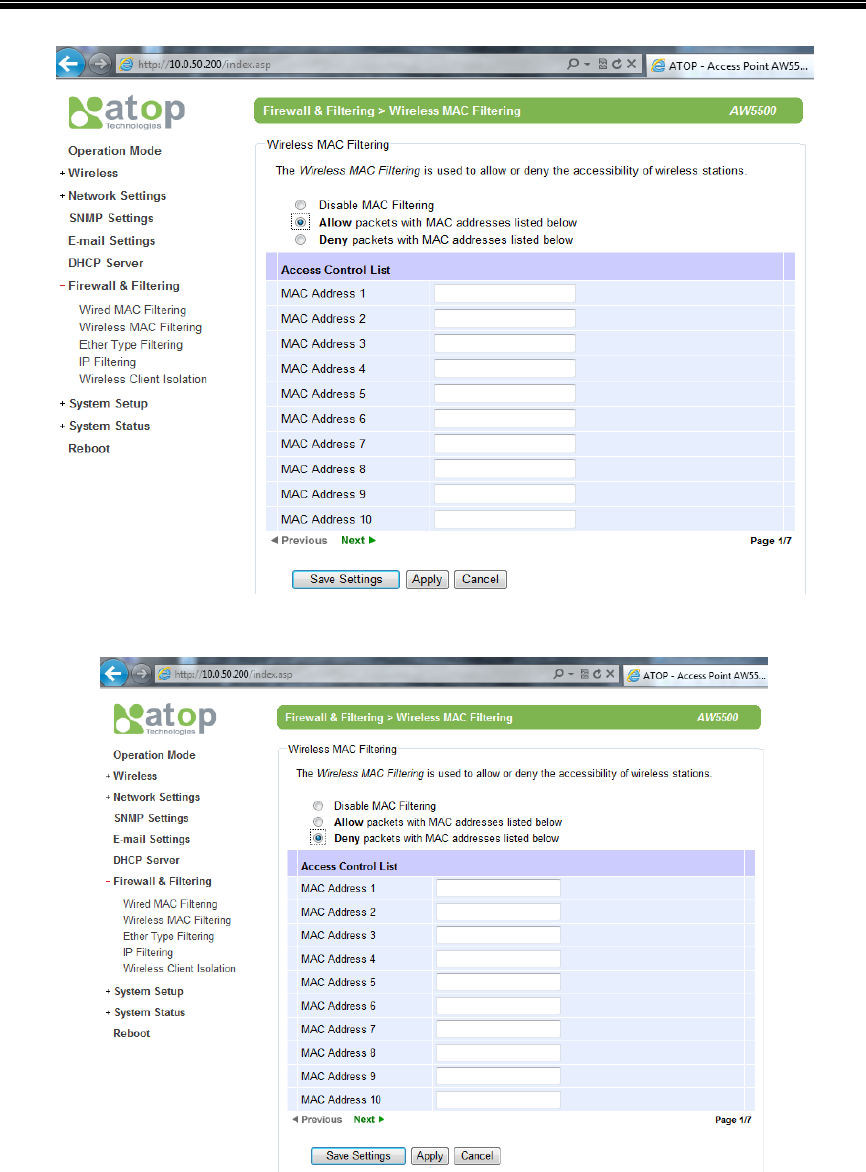The height and width of the screenshot is (1172, 866).
Task: Open Ether Type Filtering in lower sidebar
Action: click(169, 937)
